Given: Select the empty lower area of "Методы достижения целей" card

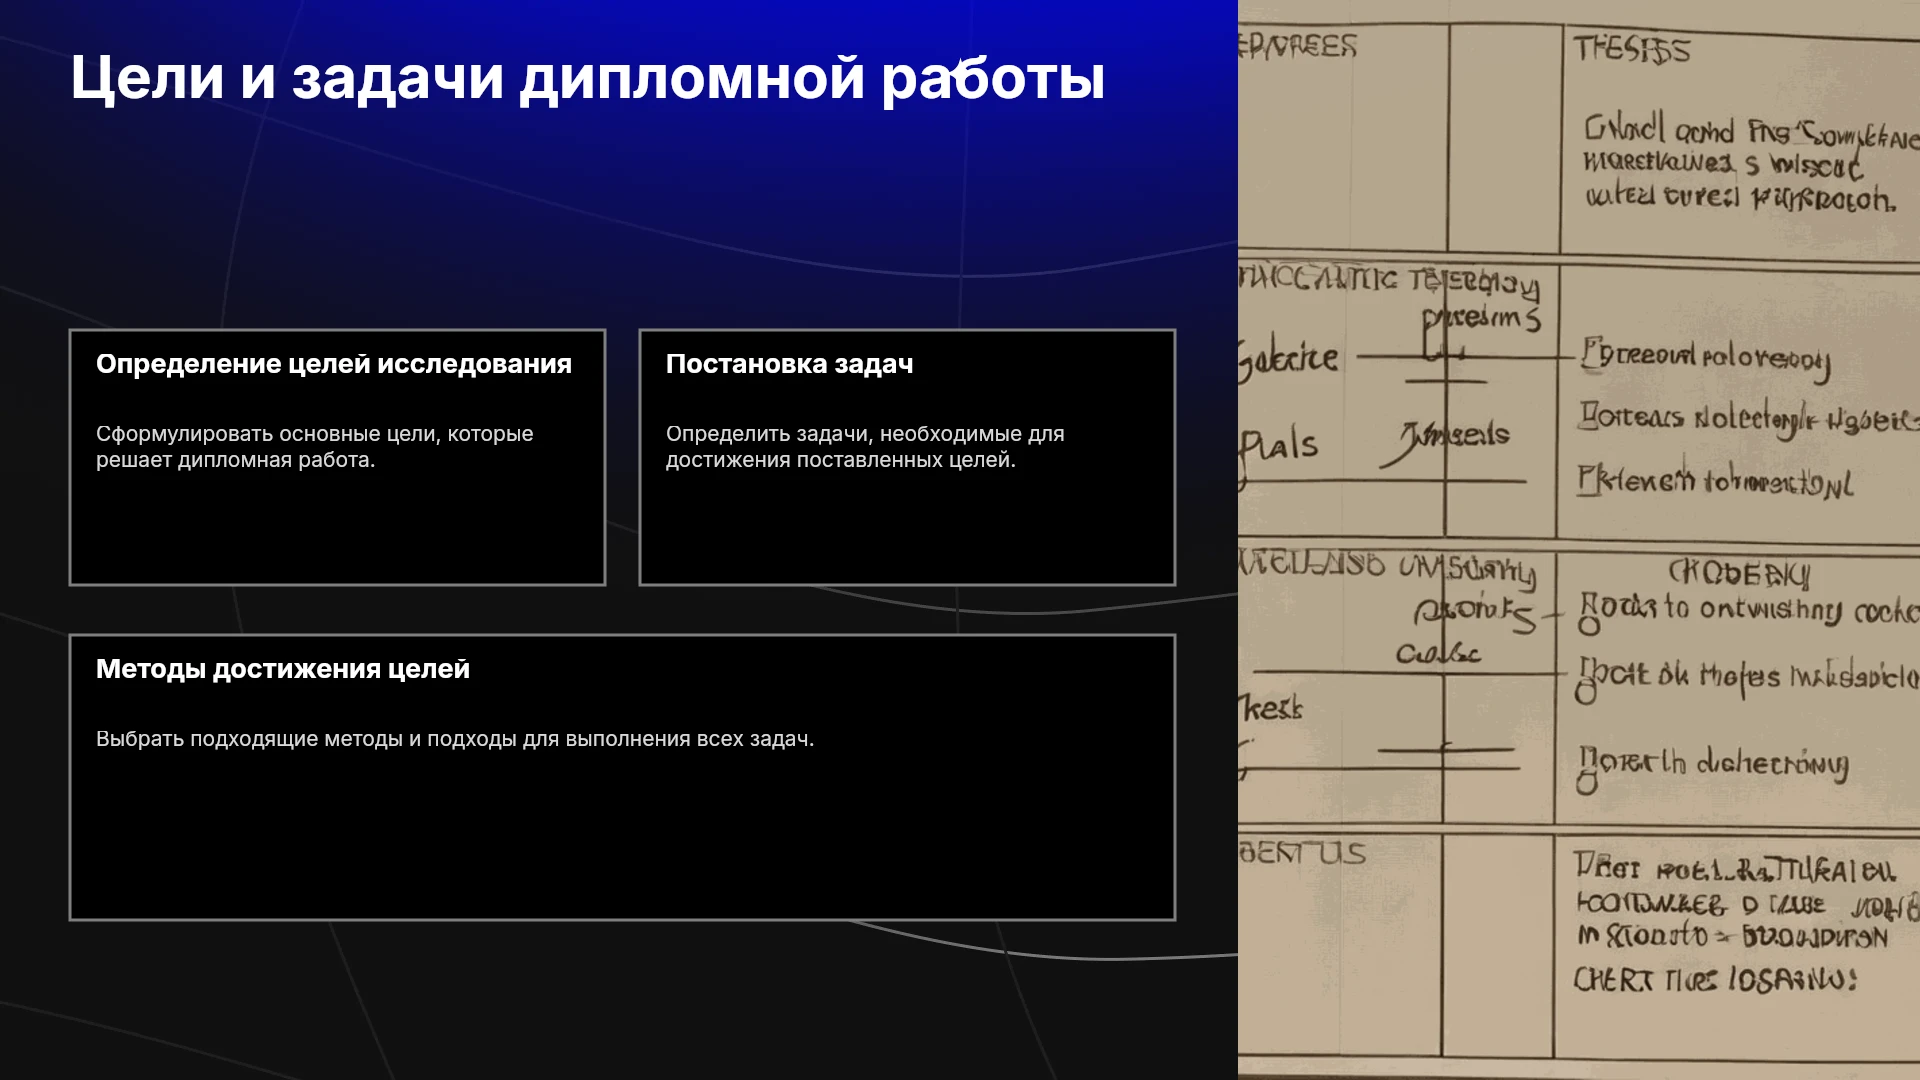Looking at the screenshot, I should coord(622,835).
